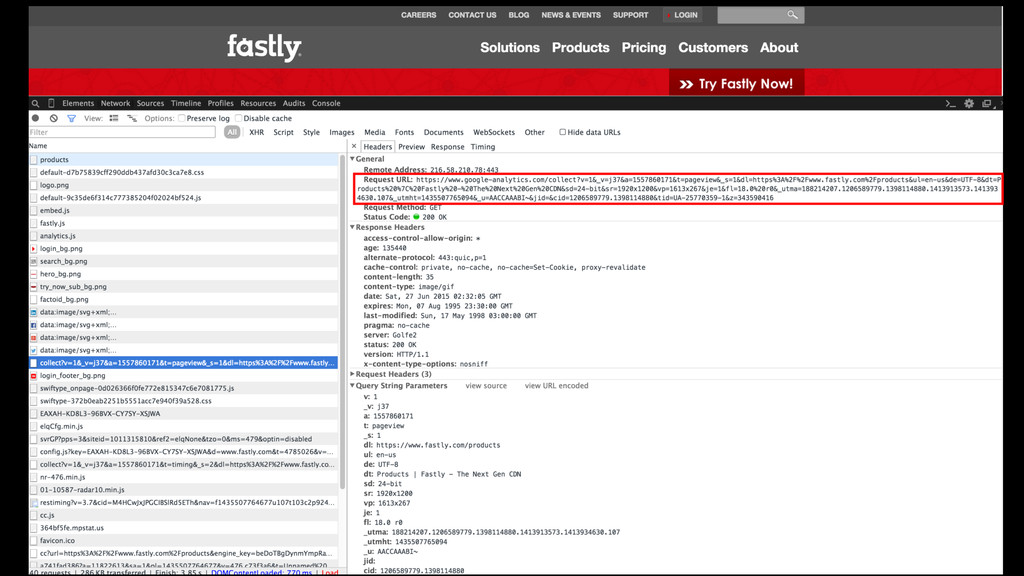The image size is (1024, 576).
Task: Toggle the device mode phone icon
Action: click(52, 103)
